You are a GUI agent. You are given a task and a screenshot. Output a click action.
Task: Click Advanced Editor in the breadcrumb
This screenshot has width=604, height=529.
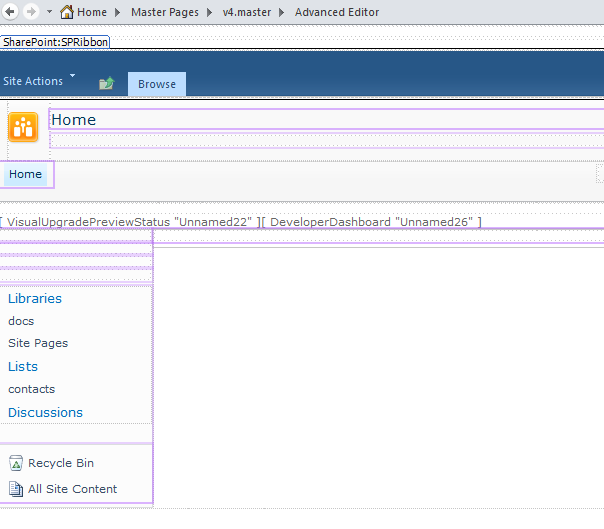[x=337, y=12]
